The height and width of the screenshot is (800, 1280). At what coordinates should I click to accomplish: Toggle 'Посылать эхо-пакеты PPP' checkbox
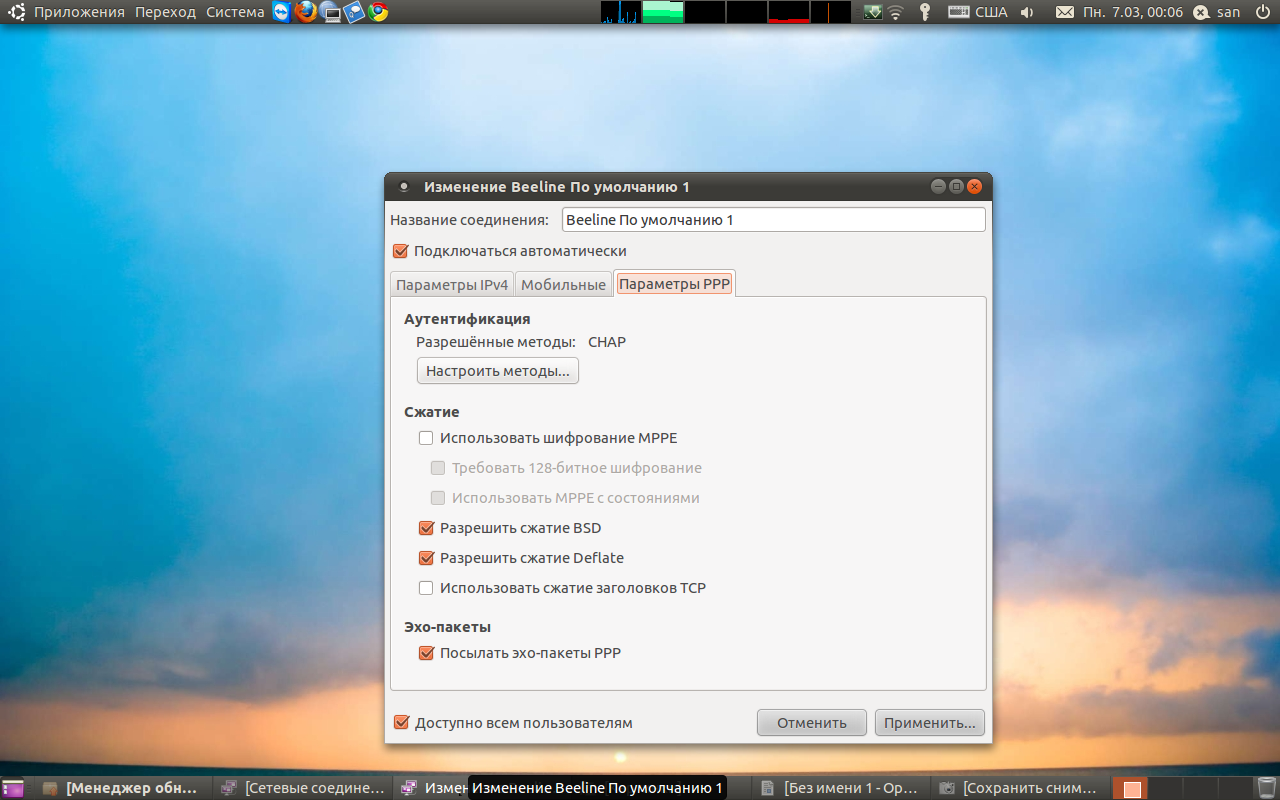(426, 653)
